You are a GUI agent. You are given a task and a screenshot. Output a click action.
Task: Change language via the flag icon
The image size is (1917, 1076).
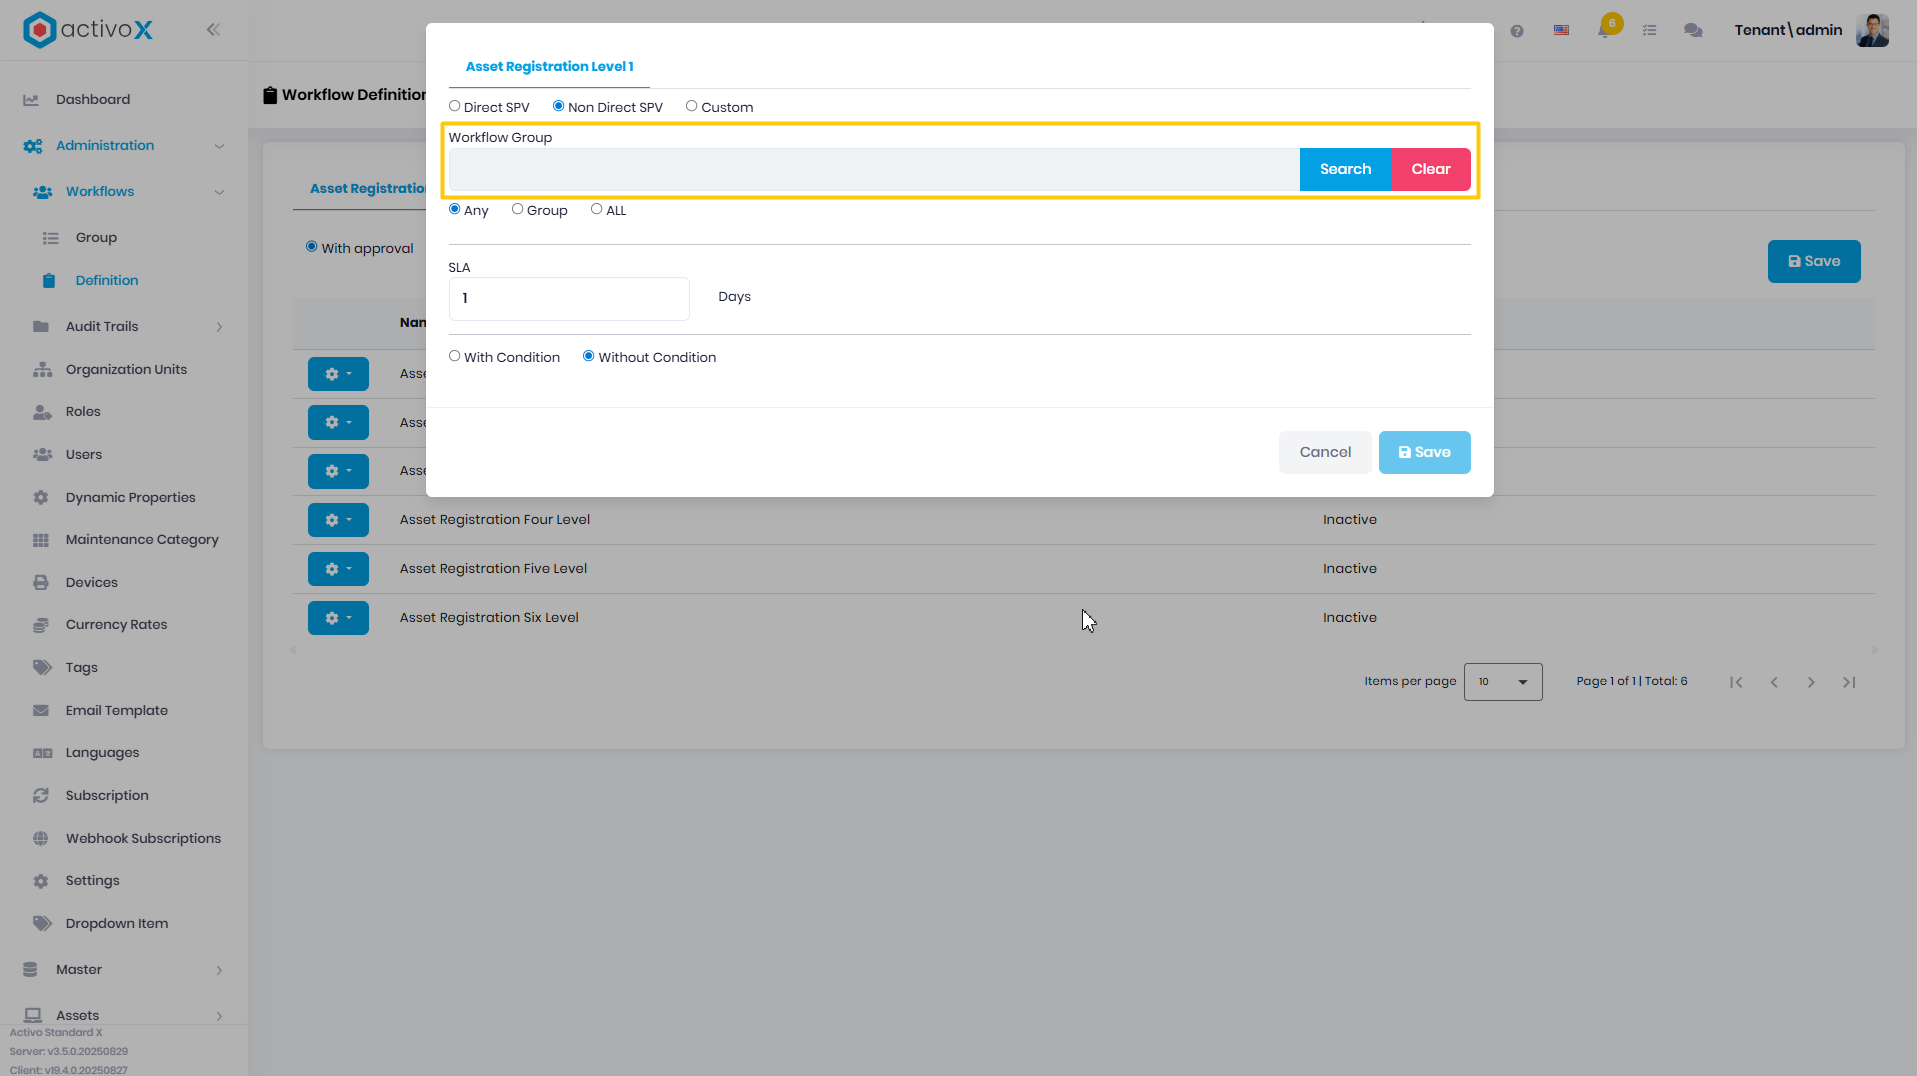(x=1561, y=31)
